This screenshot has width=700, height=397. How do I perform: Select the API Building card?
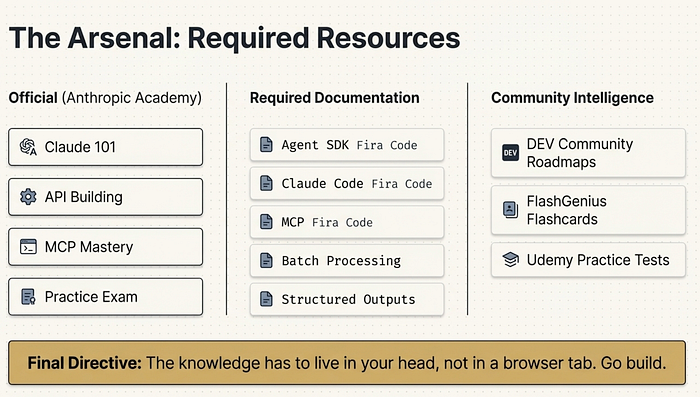[105, 197]
